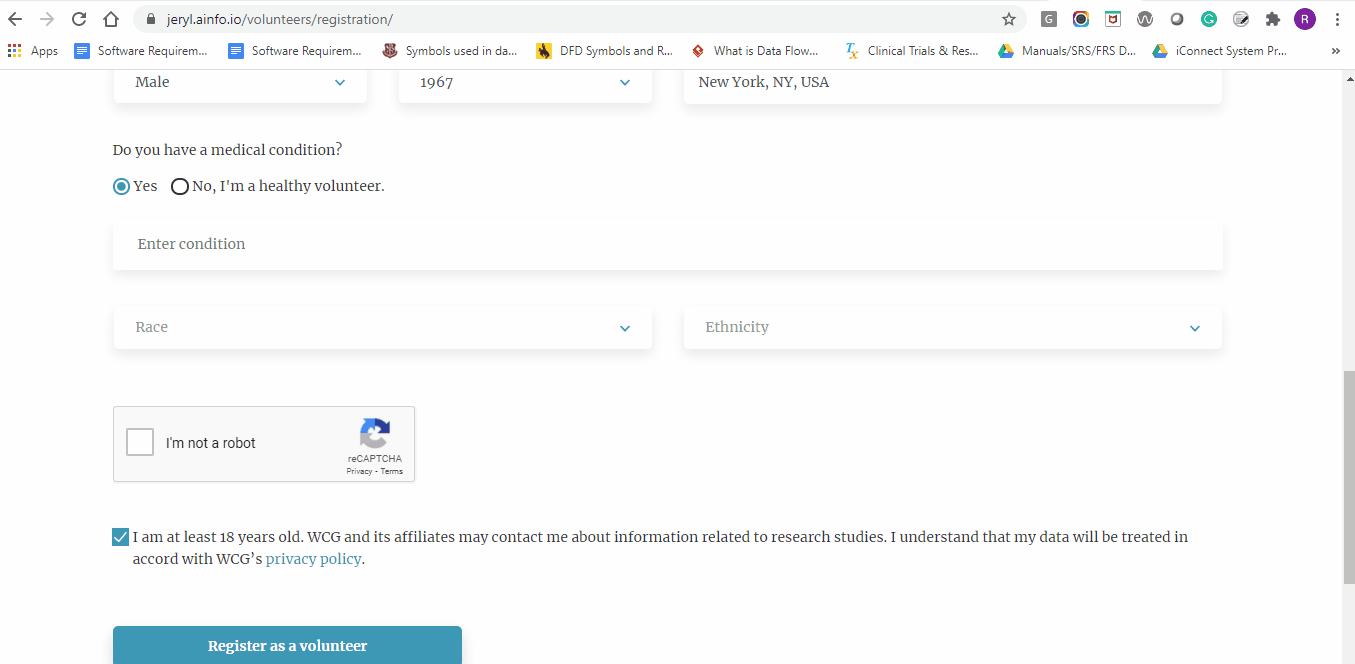
Task: Open the Clinical Trials & Res... bookmark
Action: (912, 50)
